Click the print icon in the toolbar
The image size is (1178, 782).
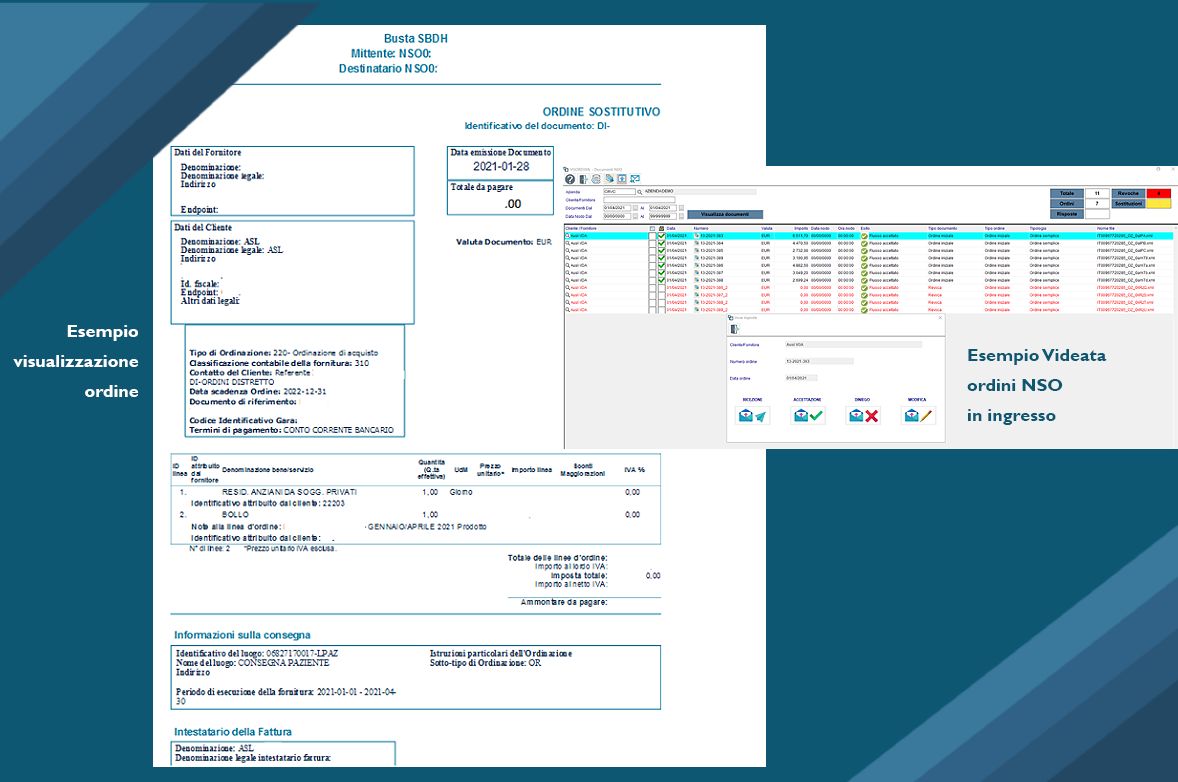[595, 179]
